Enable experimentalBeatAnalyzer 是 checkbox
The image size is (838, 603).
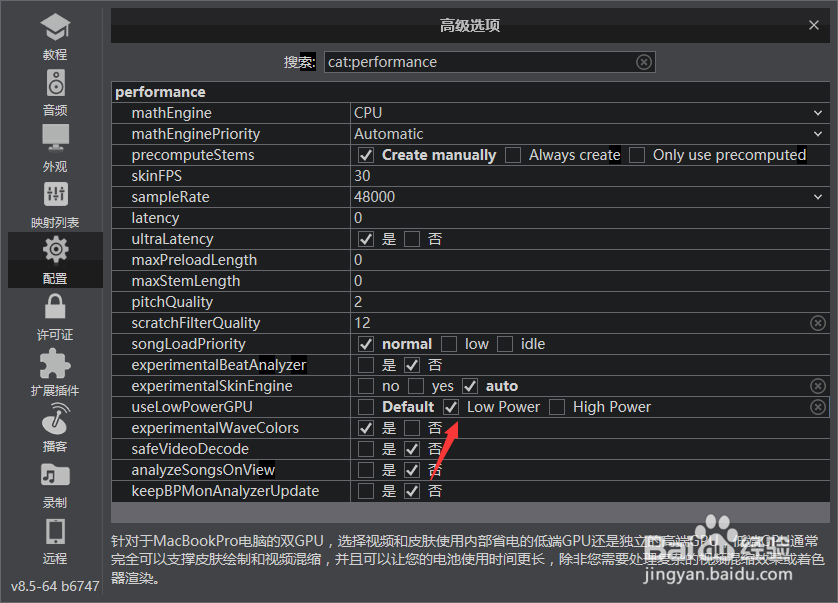tap(366, 365)
